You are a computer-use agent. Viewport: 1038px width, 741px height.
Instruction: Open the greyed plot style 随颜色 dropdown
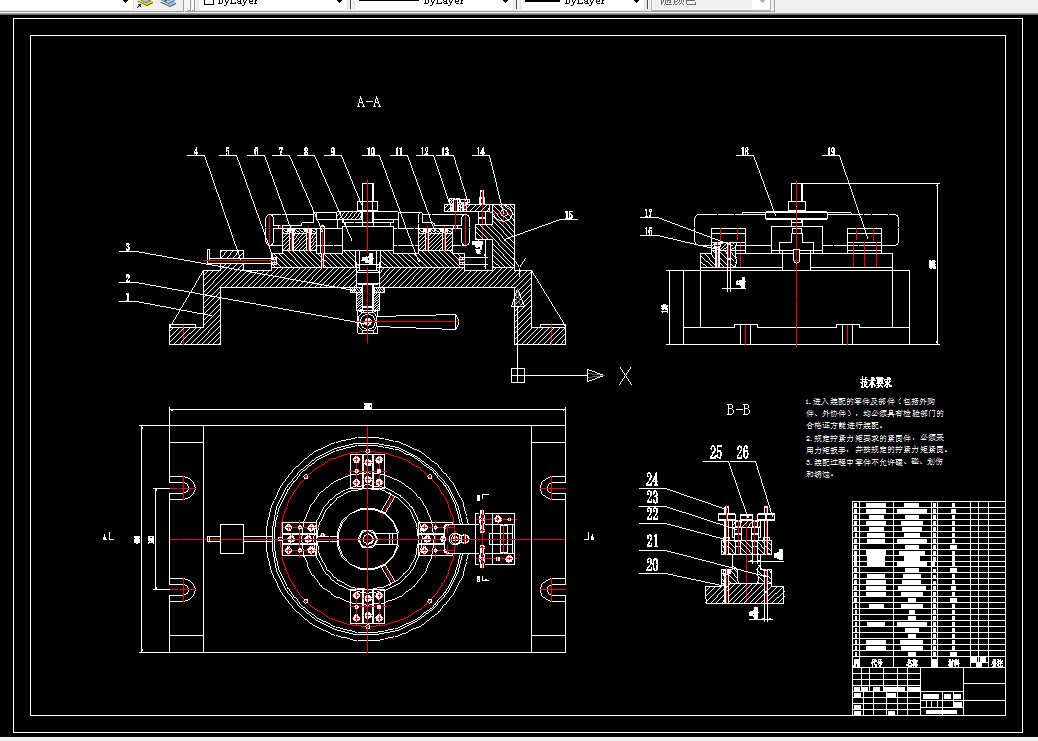(x=710, y=3)
